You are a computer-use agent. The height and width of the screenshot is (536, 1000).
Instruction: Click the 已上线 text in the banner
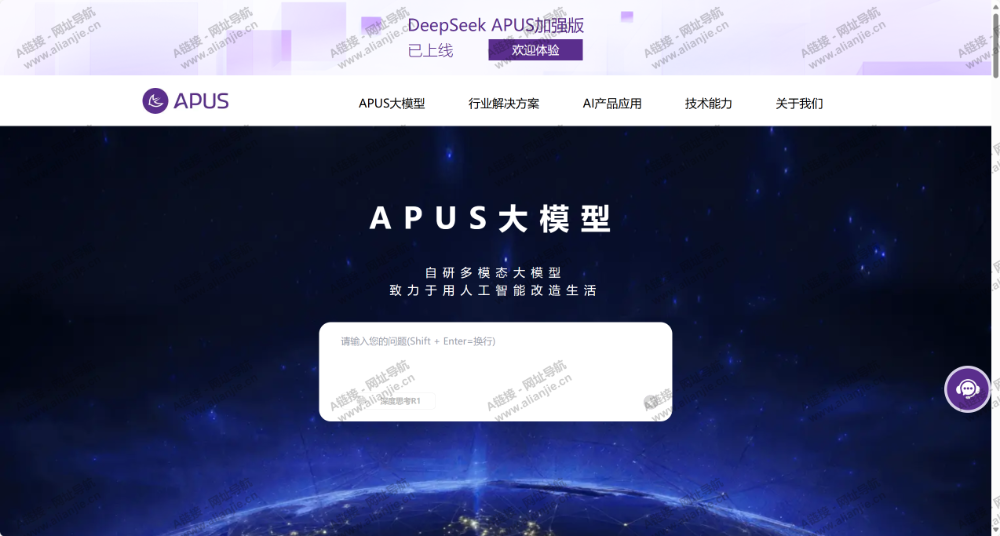[x=430, y=50]
